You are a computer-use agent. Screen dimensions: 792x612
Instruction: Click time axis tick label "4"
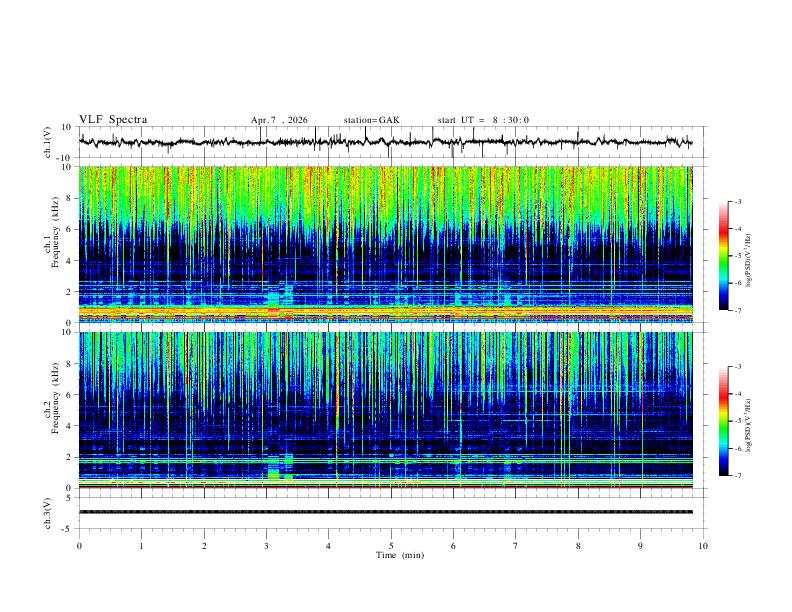click(328, 546)
